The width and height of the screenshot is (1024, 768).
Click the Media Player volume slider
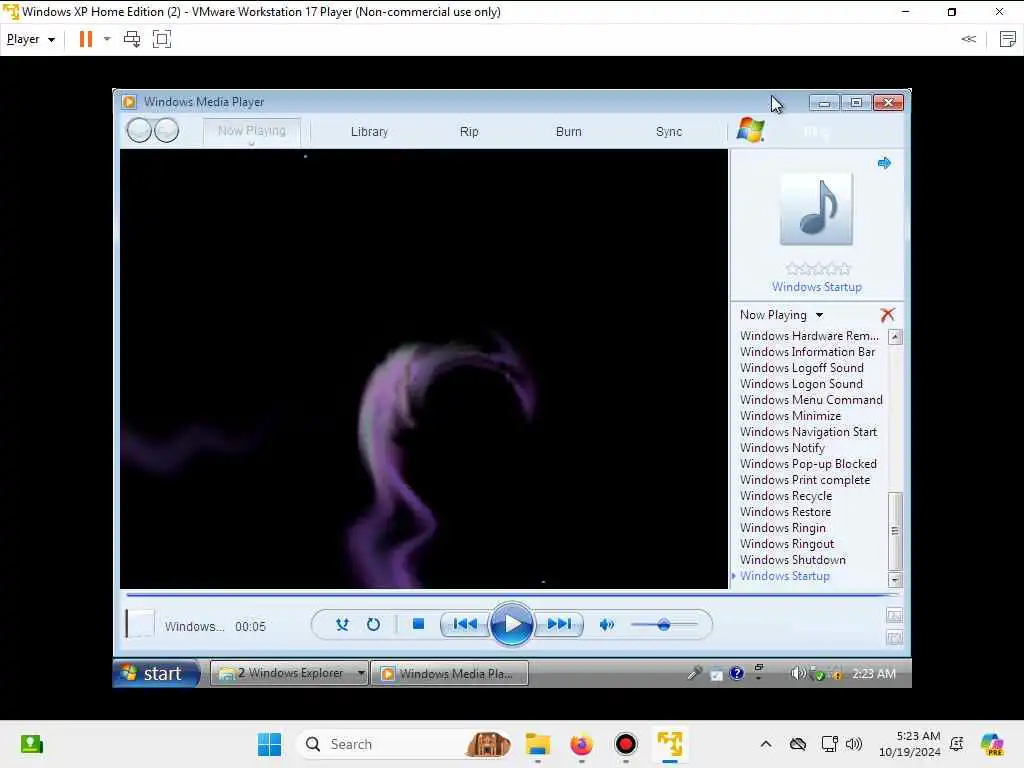coord(664,625)
